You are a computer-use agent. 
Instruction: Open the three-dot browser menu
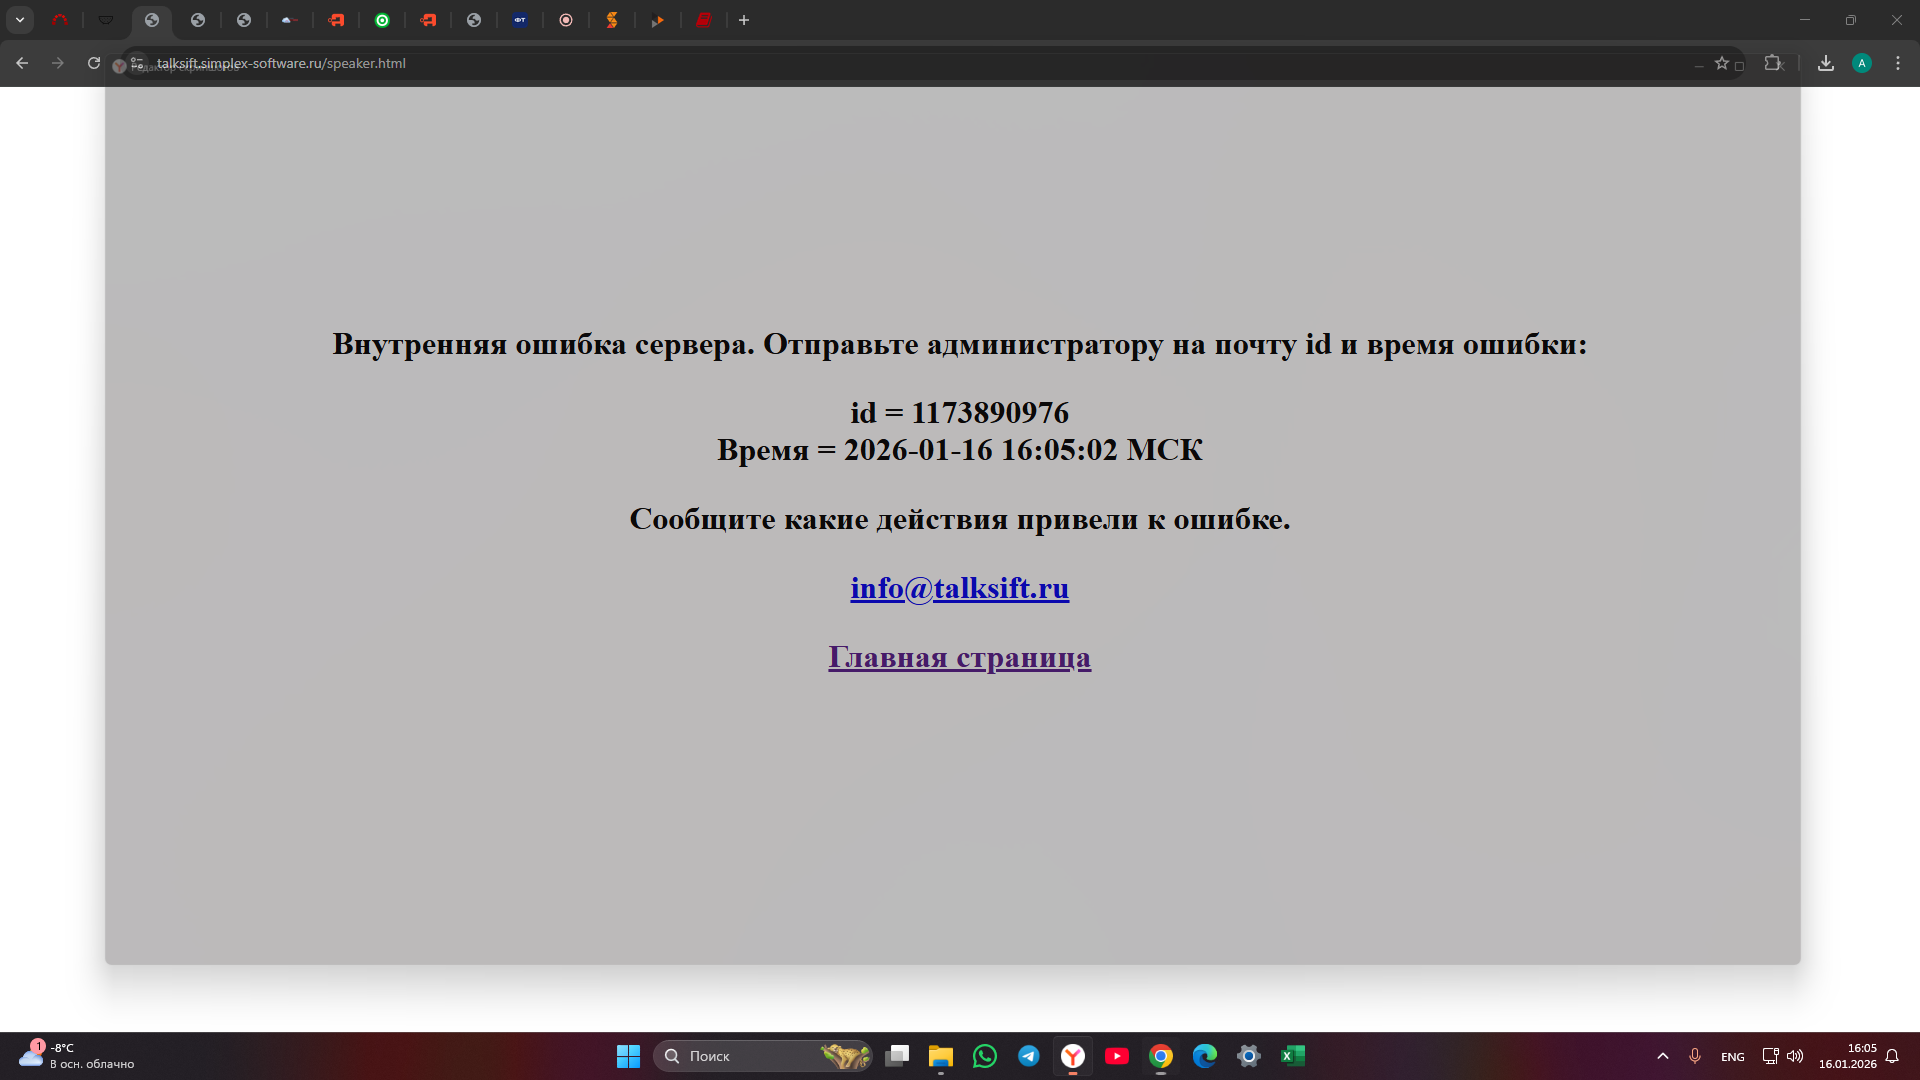coord(1898,63)
